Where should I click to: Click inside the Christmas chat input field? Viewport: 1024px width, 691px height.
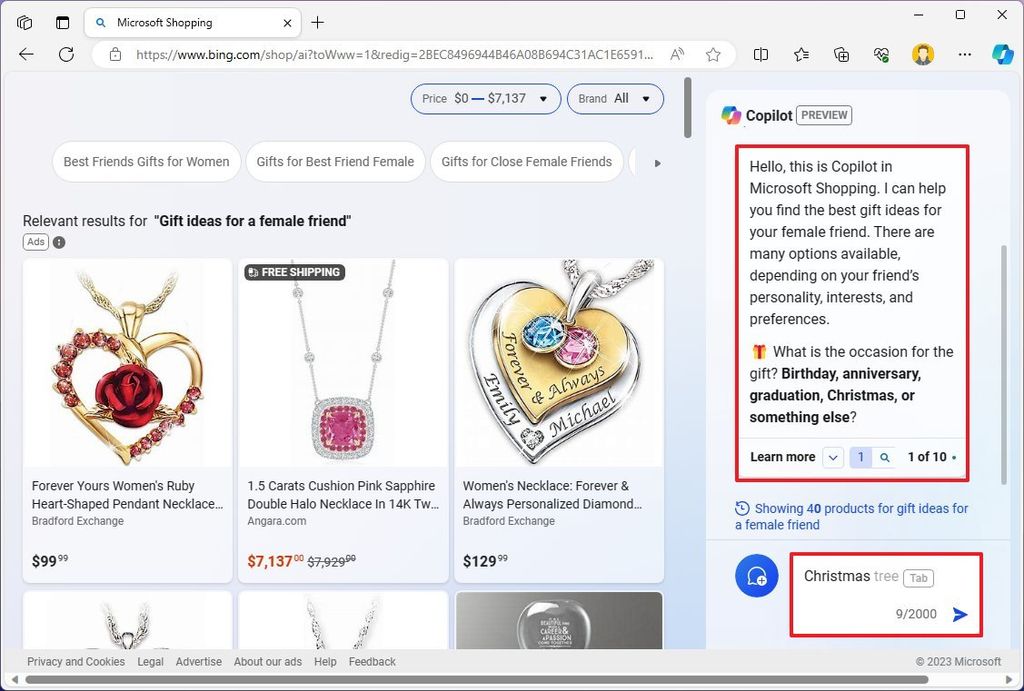[x=860, y=577]
